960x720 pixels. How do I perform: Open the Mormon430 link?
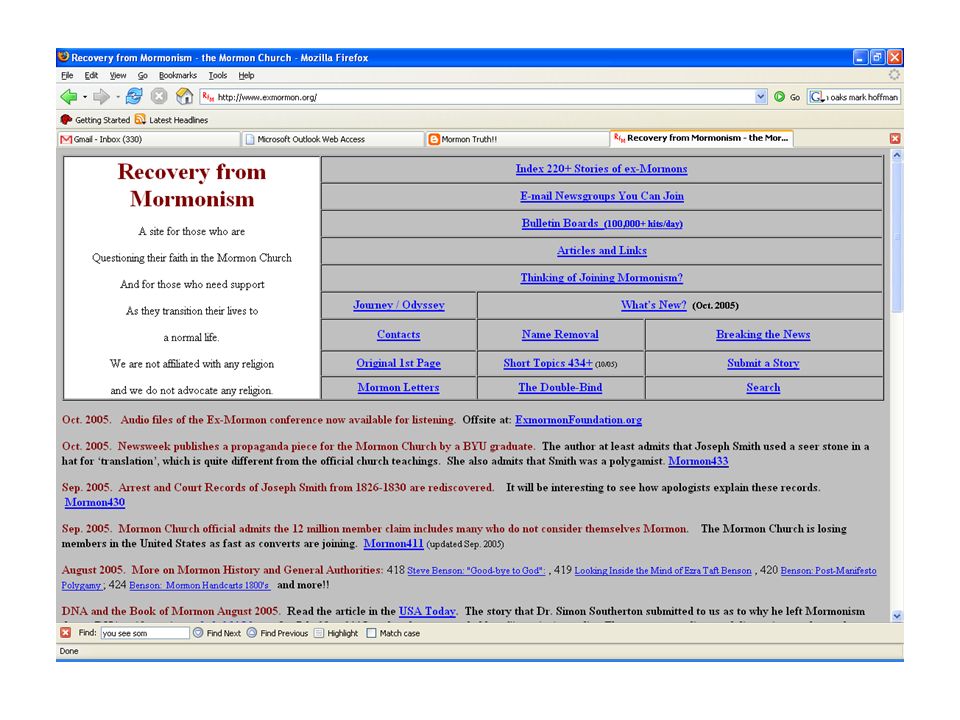click(95, 502)
